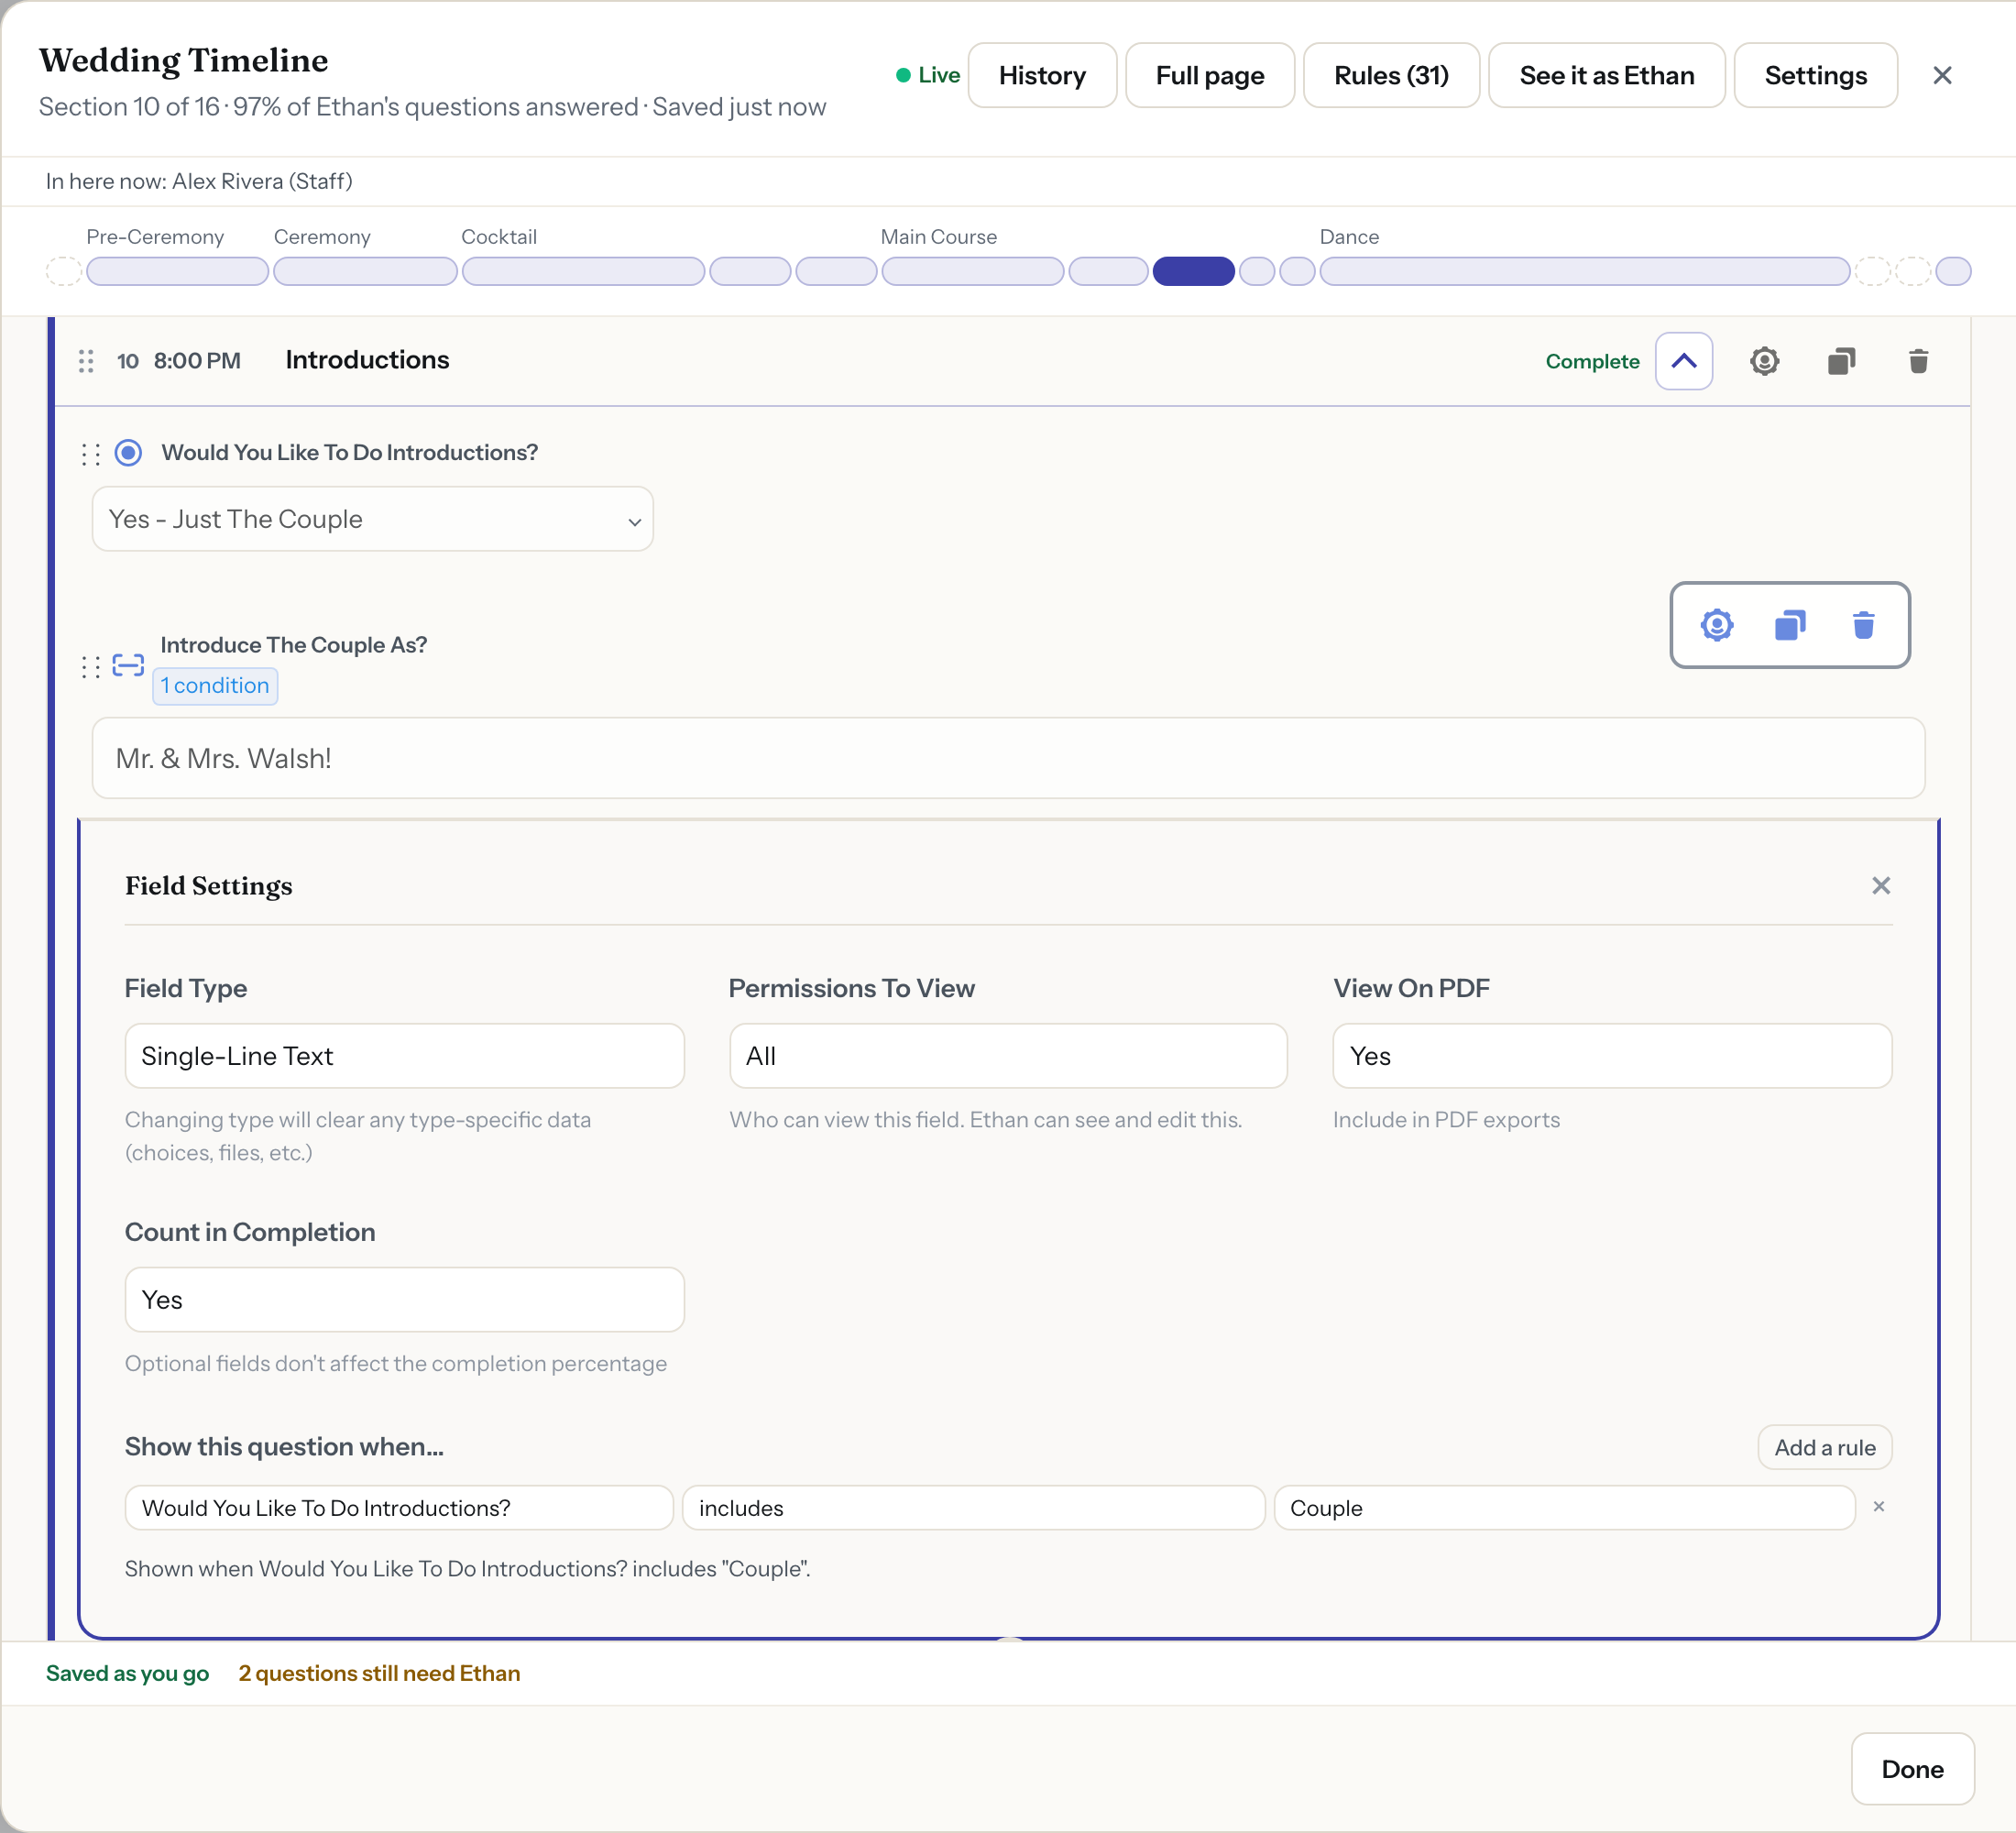Collapse the Introductions section with chevron
The width and height of the screenshot is (2016, 1833).
[1683, 361]
